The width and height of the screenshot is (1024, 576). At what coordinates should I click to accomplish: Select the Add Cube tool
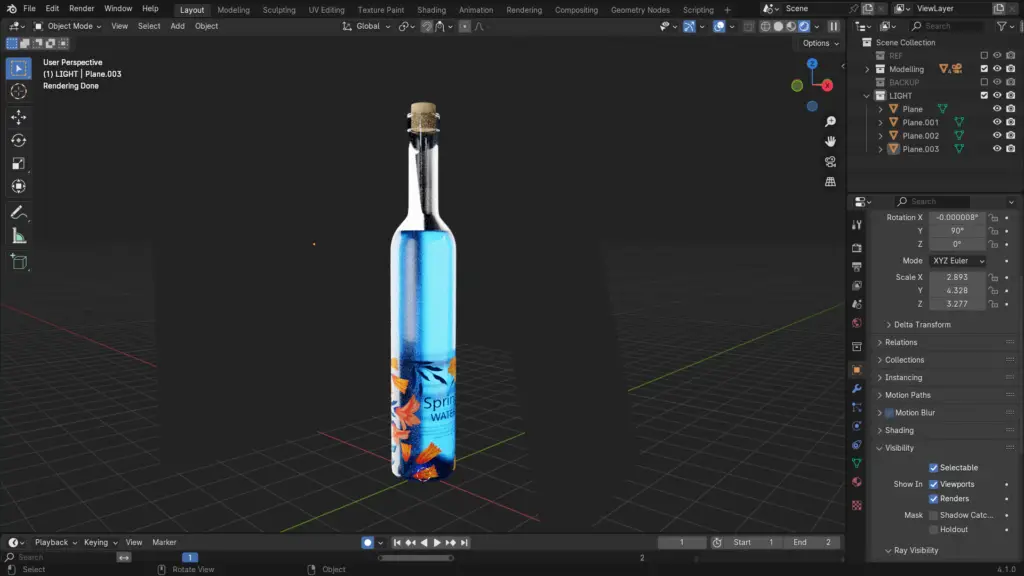[x=18, y=262]
